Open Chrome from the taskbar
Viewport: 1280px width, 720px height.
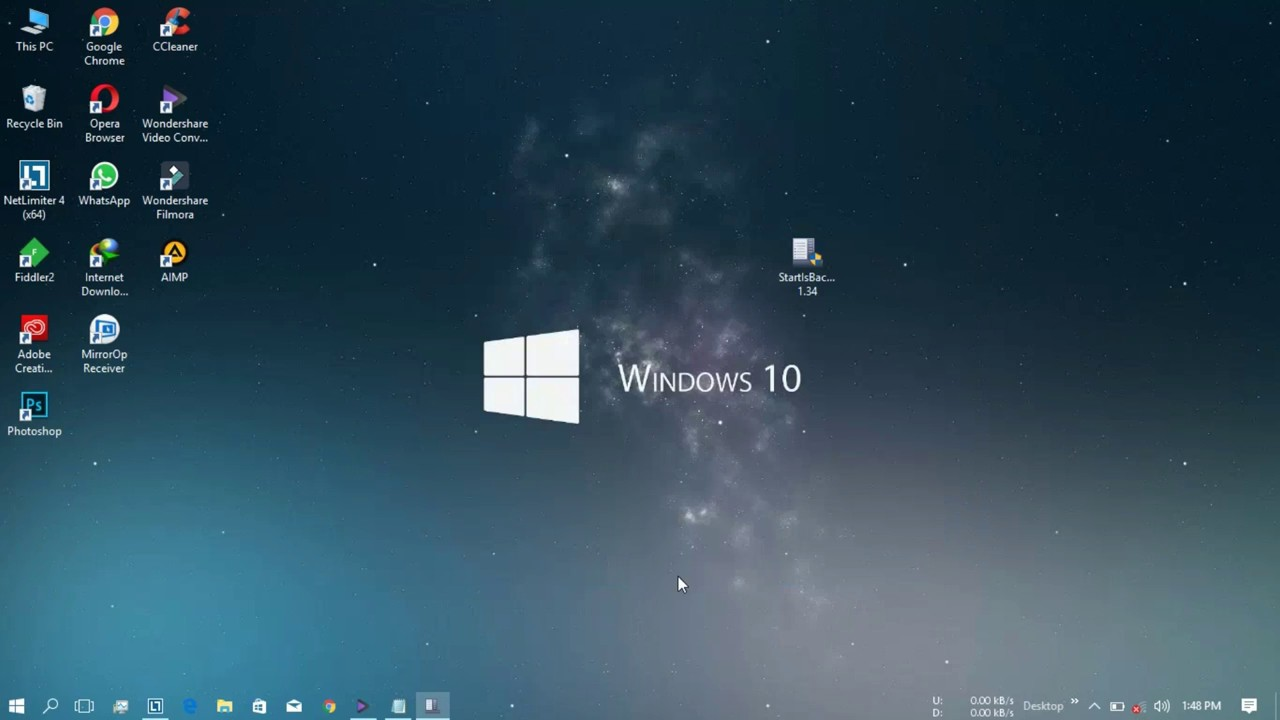(x=329, y=706)
